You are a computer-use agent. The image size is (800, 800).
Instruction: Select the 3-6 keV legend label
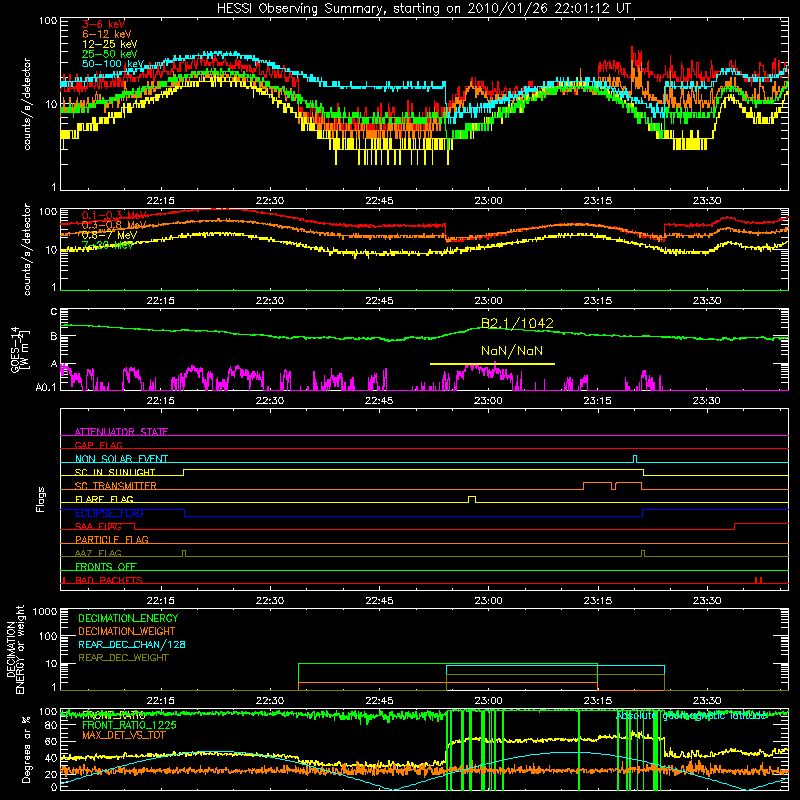pyautogui.click(x=104, y=24)
